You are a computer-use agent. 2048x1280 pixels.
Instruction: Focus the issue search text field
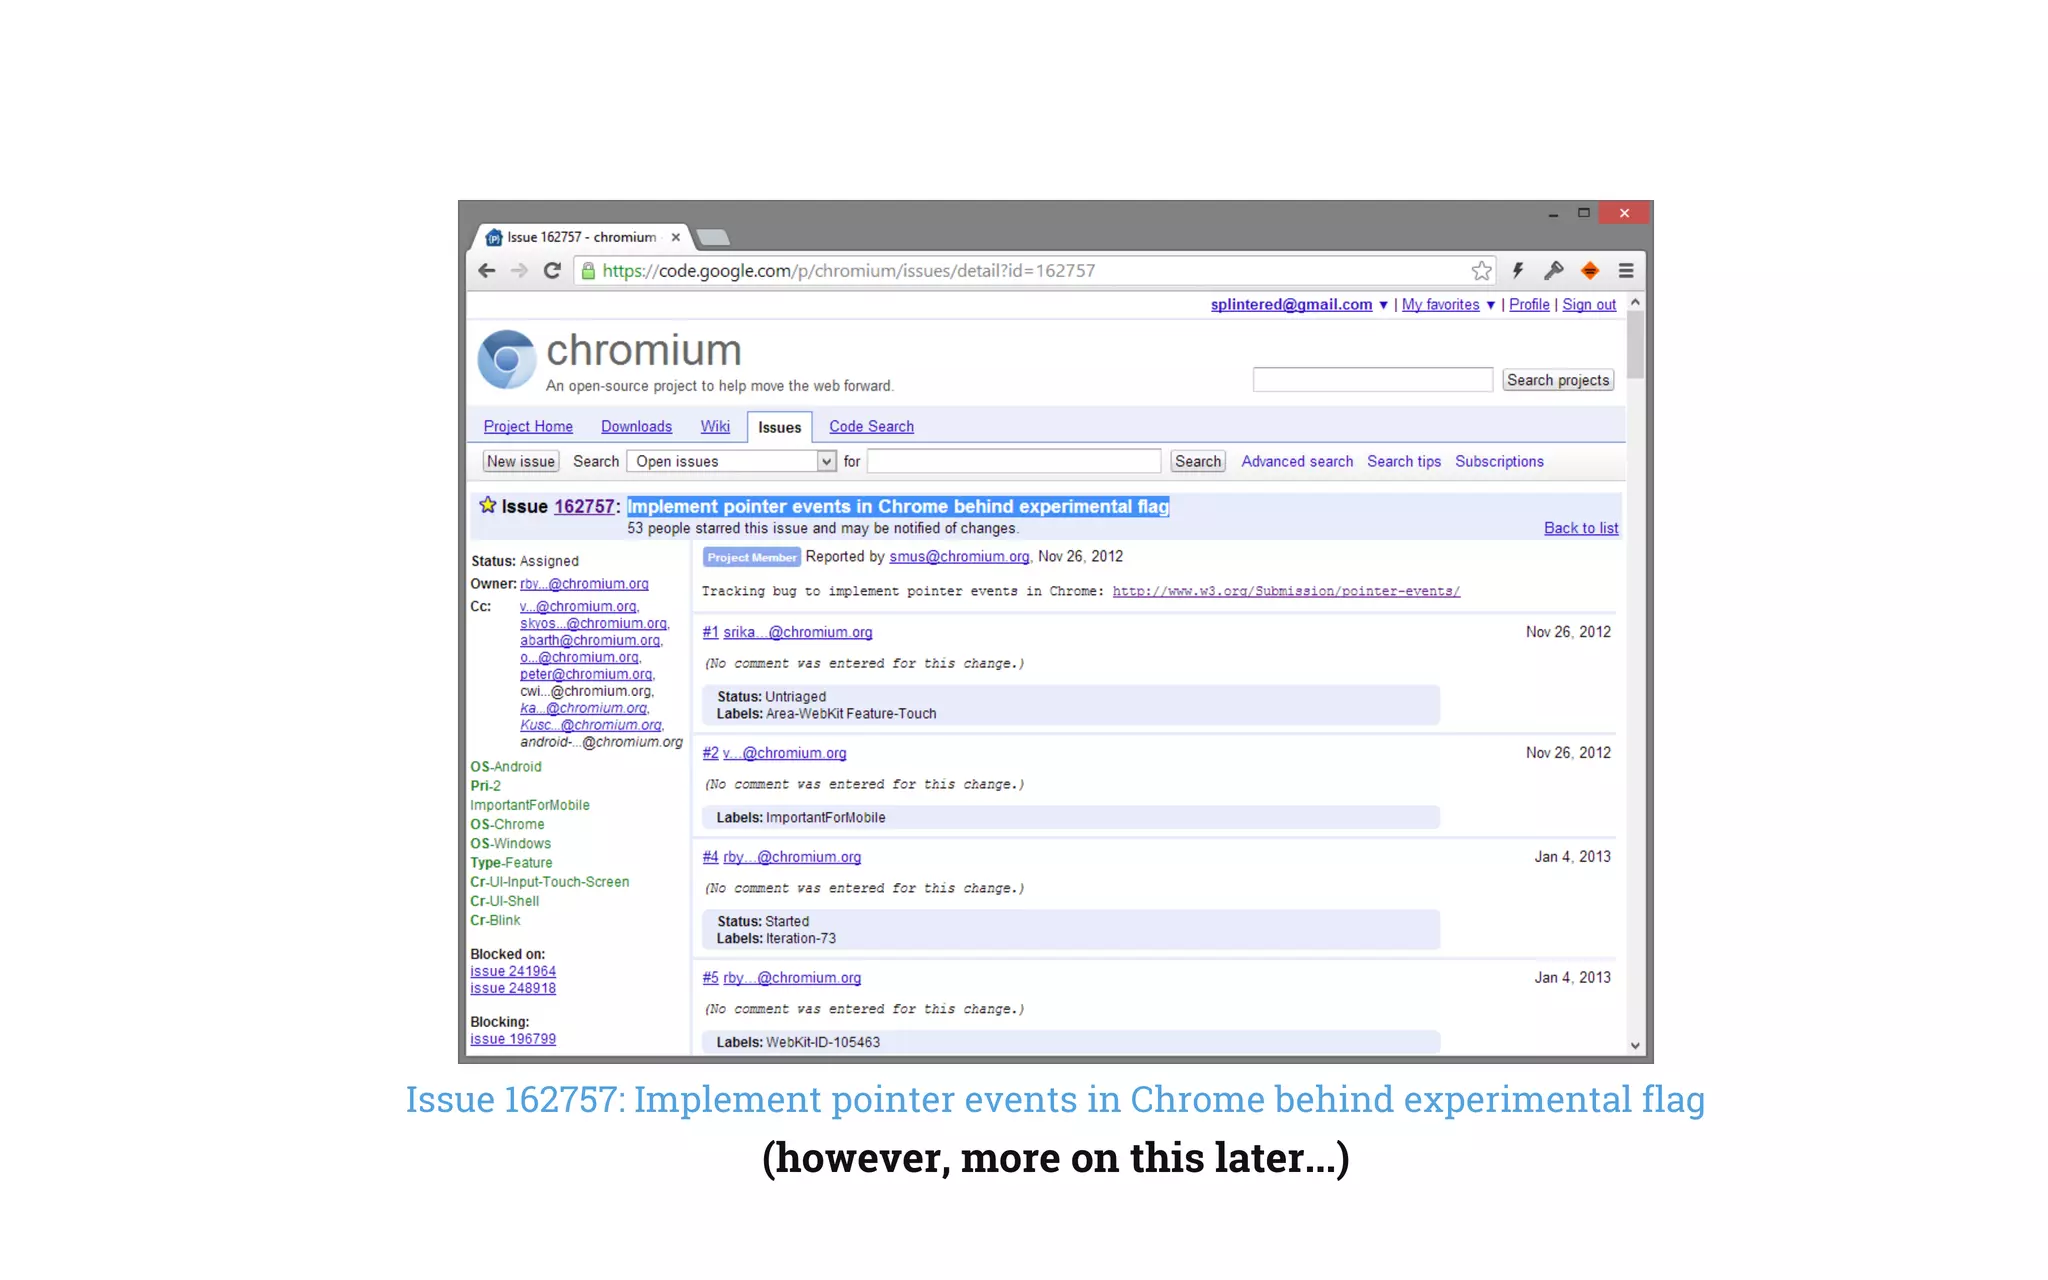click(x=1013, y=461)
